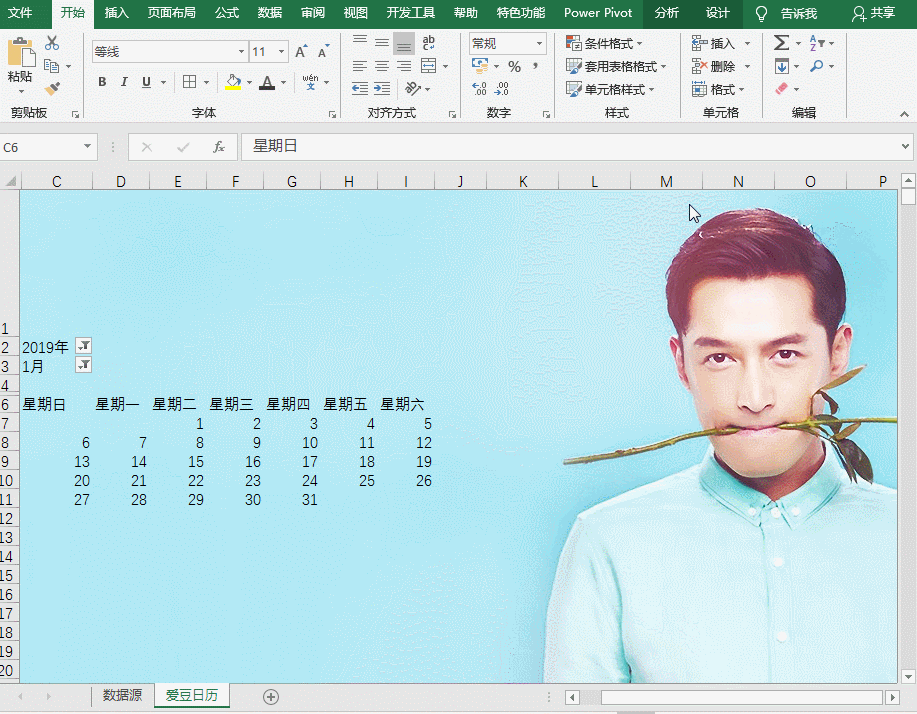Open the 插入 ribbon tab
This screenshot has height=714, width=917.
(x=117, y=13)
